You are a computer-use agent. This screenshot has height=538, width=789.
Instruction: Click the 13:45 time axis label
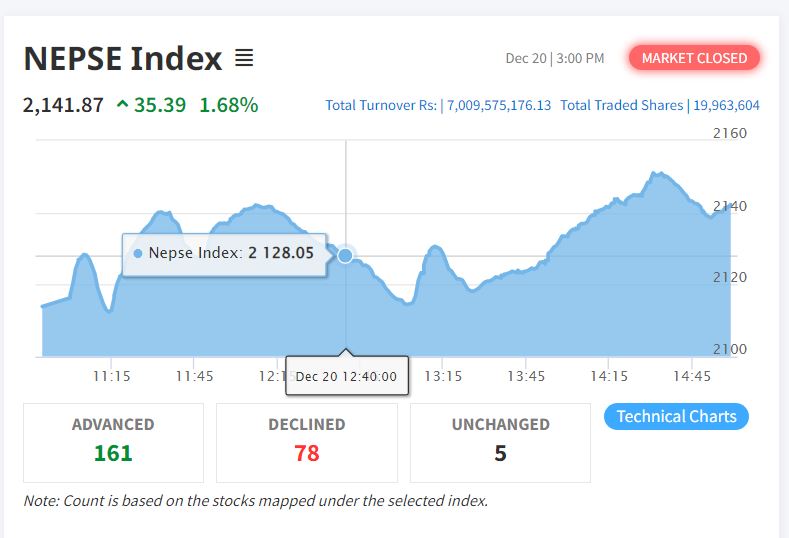pyautogui.click(x=526, y=376)
